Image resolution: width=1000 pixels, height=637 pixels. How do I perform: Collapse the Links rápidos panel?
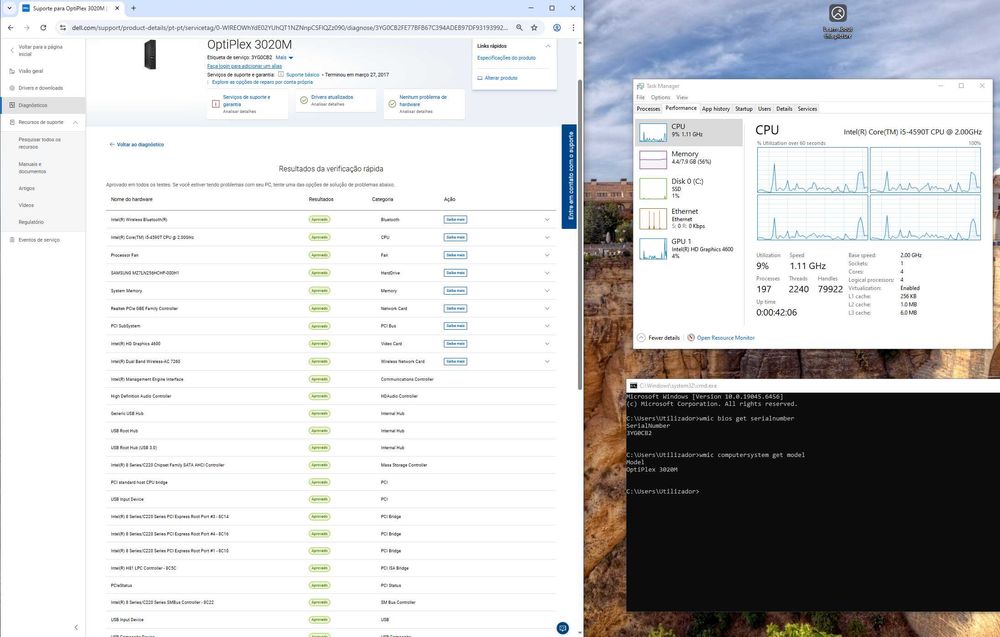[x=547, y=46]
